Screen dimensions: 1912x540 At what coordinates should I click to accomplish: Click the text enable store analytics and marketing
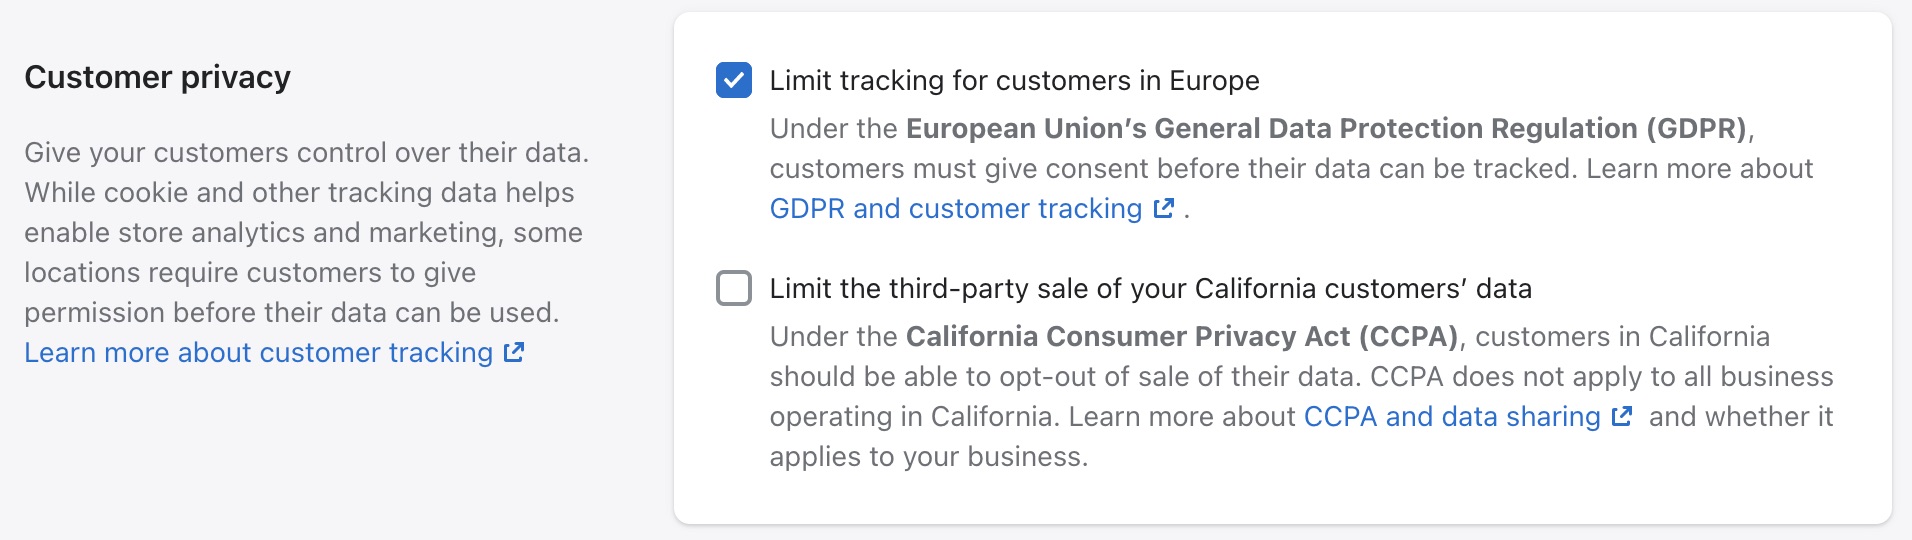pyautogui.click(x=303, y=232)
